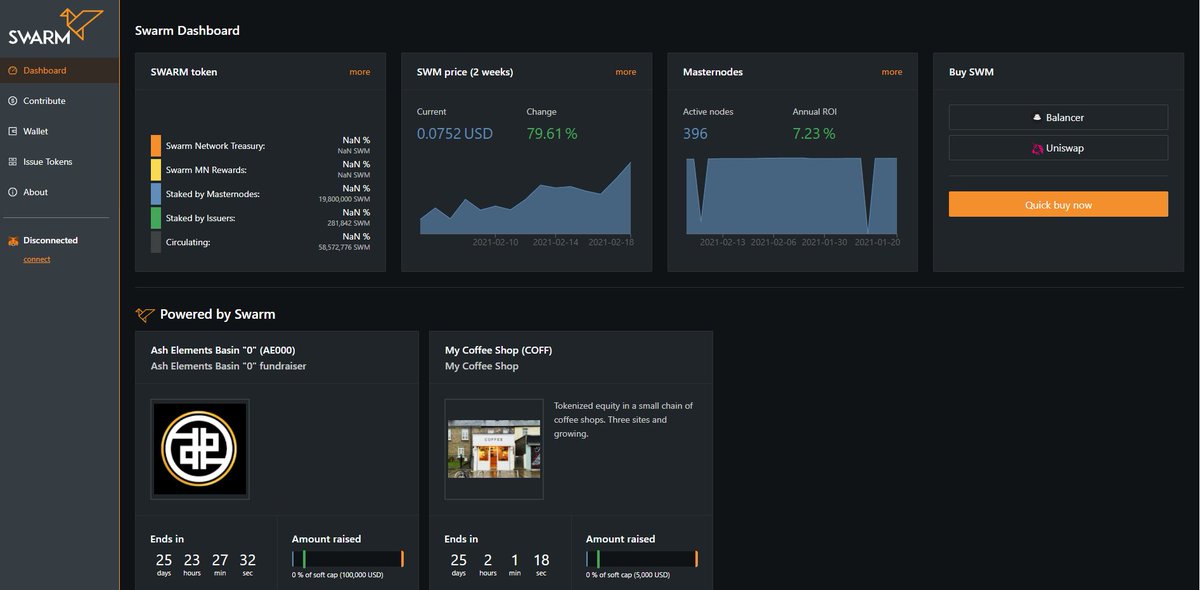Click the Disconnected wallet status icon

[13, 241]
